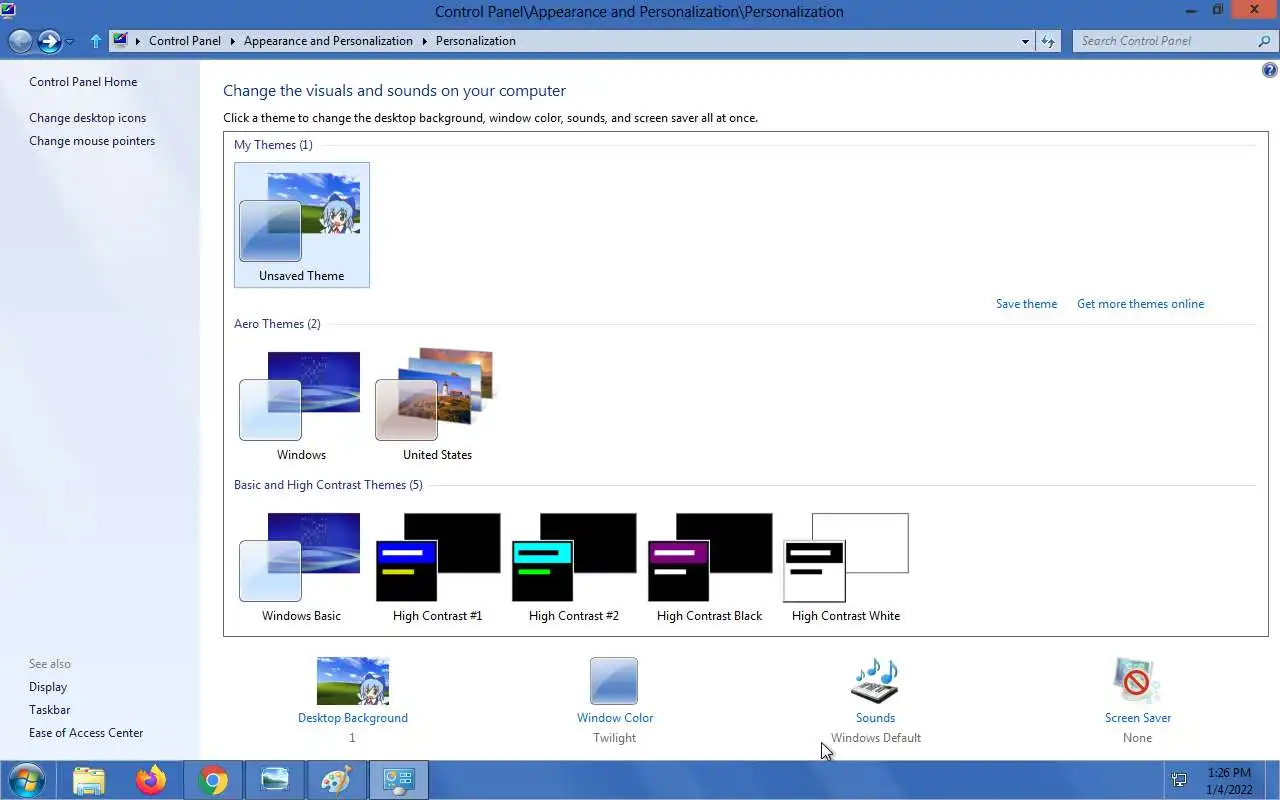Click the Control Panel address bar icon

[x=120, y=41]
